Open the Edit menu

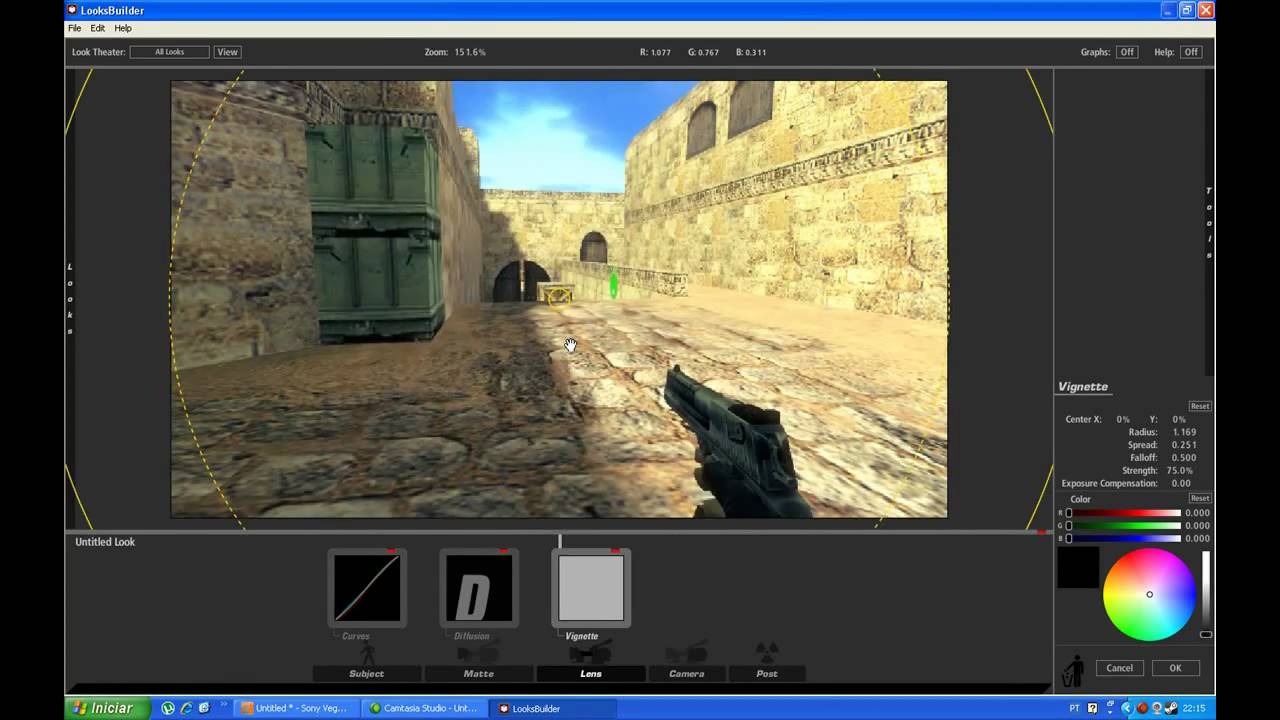pos(98,28)
